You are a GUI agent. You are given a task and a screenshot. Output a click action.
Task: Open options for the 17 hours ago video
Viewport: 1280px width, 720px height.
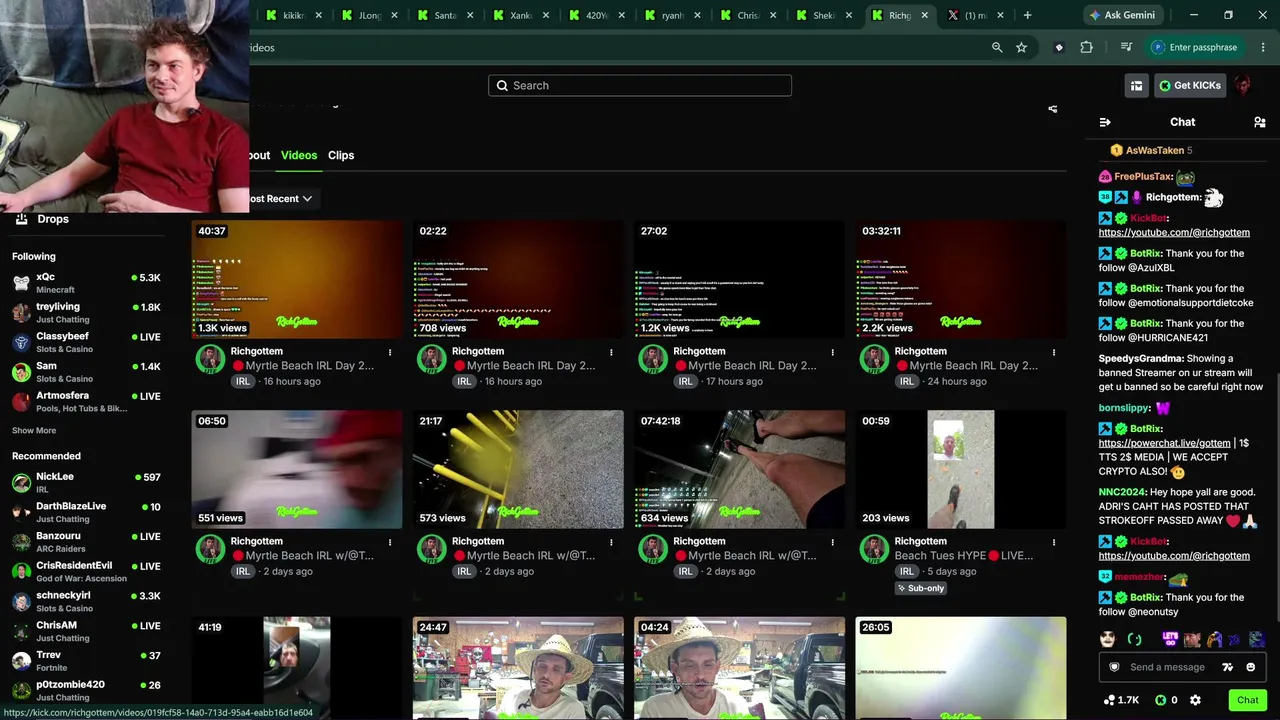[x=832, y=352]
